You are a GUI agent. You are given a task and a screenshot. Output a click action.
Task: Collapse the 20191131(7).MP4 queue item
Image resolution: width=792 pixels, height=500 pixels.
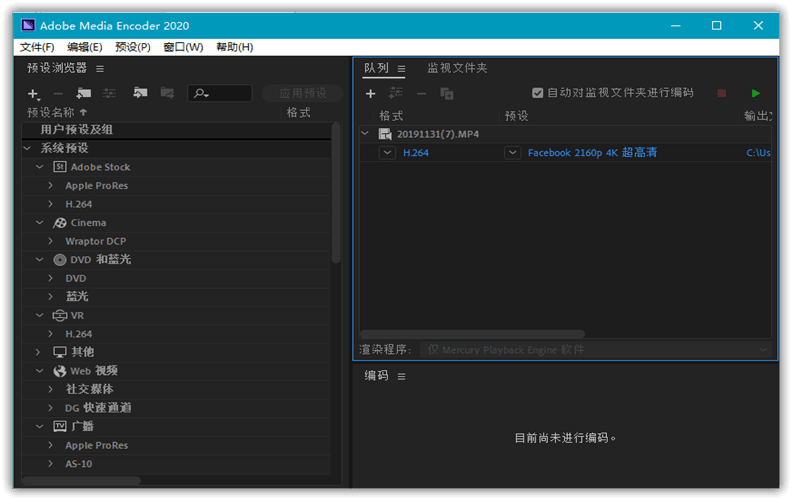(365, 134)
